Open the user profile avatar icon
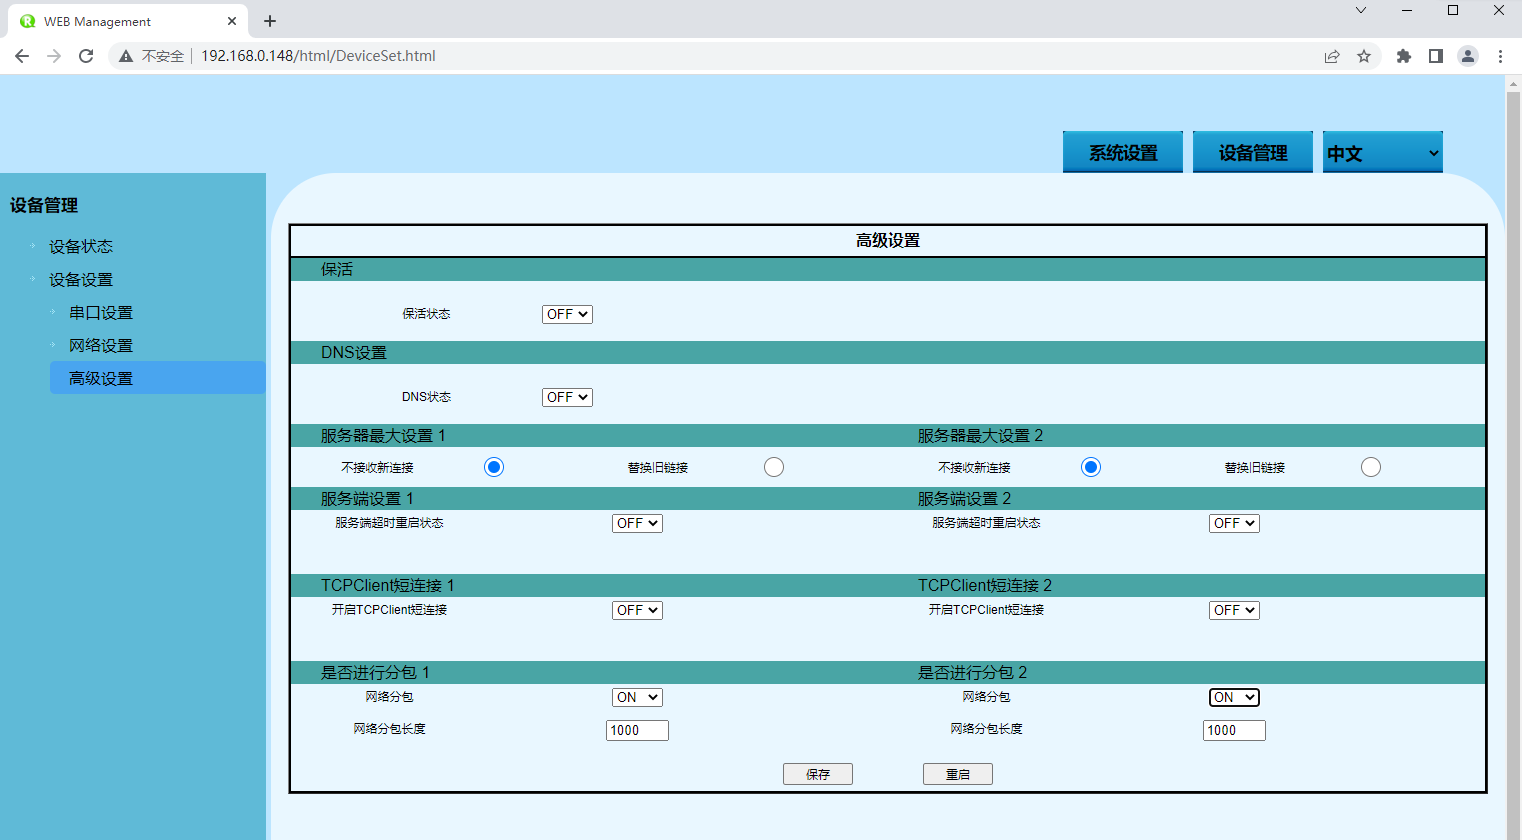1522x840 pixels. (1468, 56)
